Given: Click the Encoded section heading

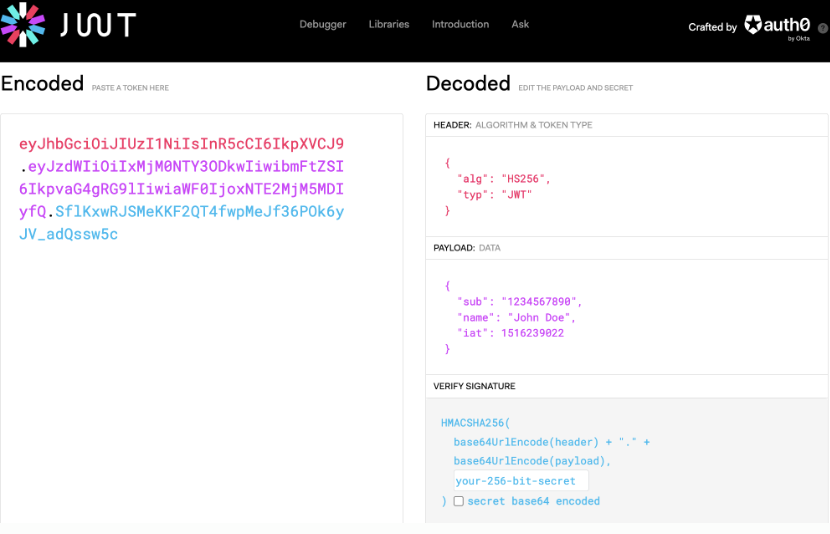Looking at the screenshot, I should [x=42, y=84].
